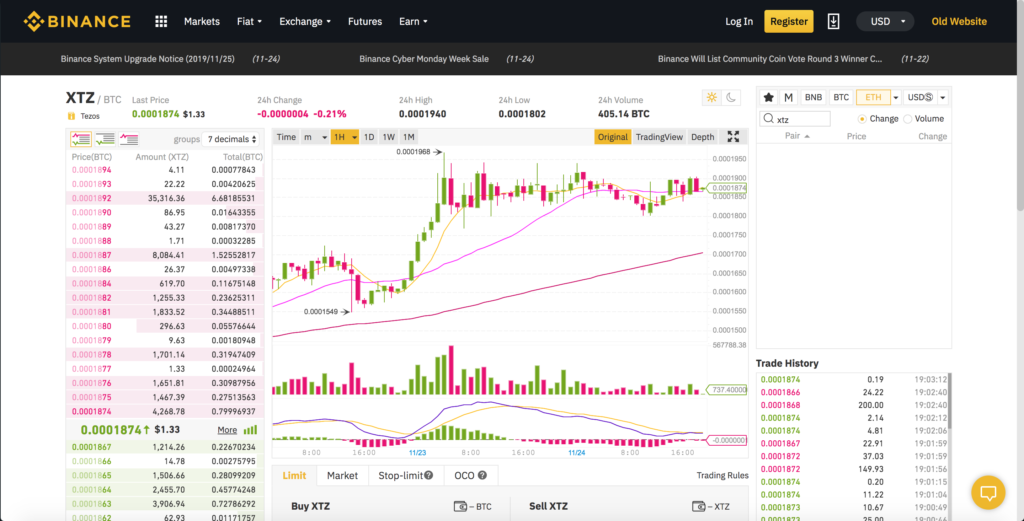Select Original chart view

click(613, 137)
